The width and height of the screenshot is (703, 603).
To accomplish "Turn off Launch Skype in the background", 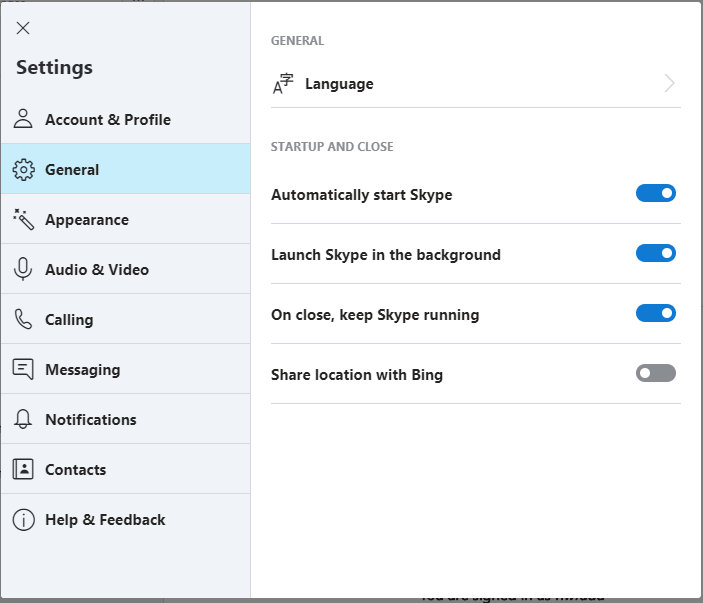I will click(655, 253).
